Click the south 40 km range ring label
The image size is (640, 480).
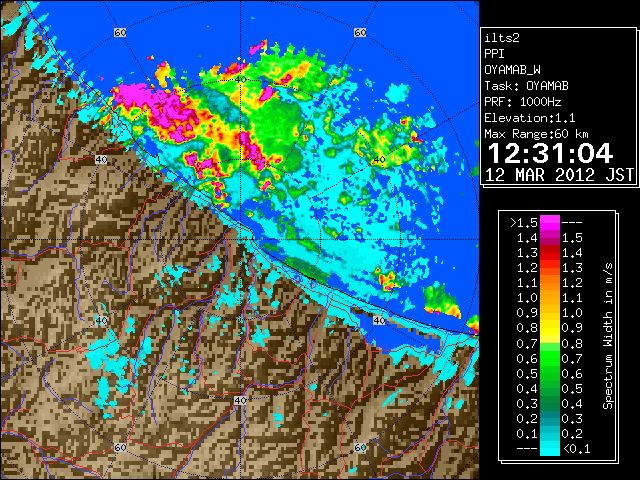(240, 400)
